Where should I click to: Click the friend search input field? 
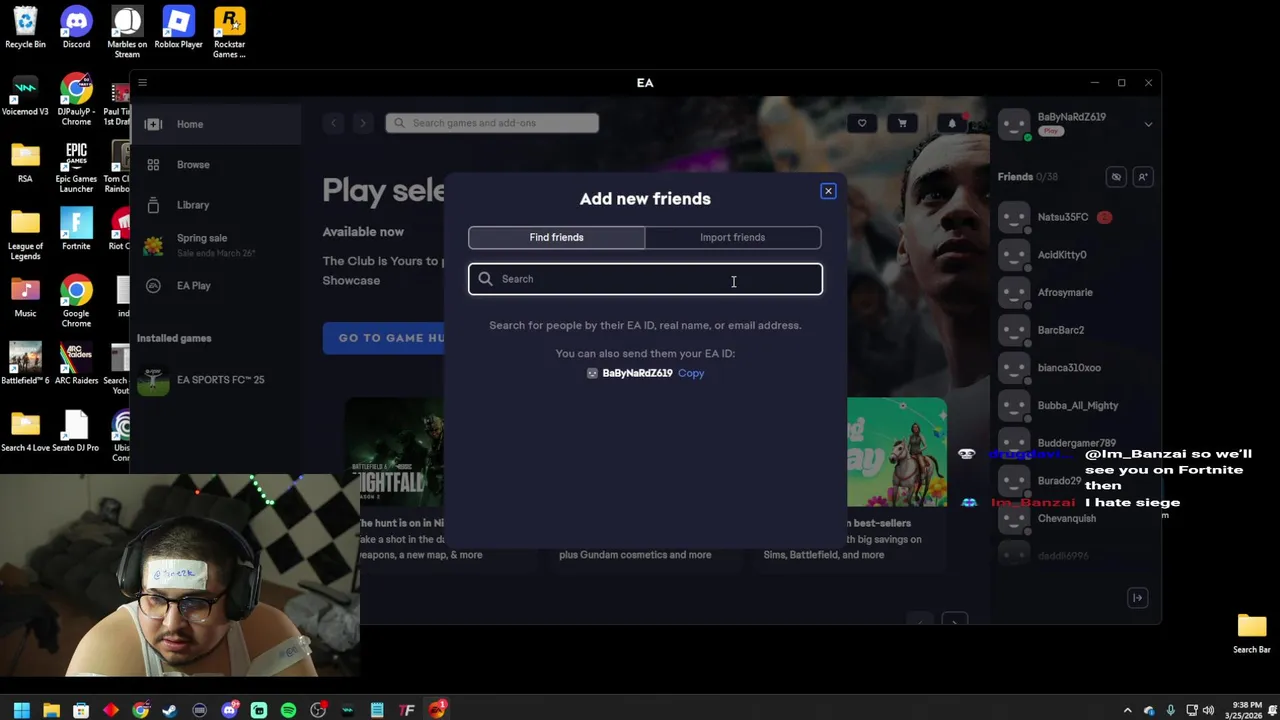click(x=645, y=279)
